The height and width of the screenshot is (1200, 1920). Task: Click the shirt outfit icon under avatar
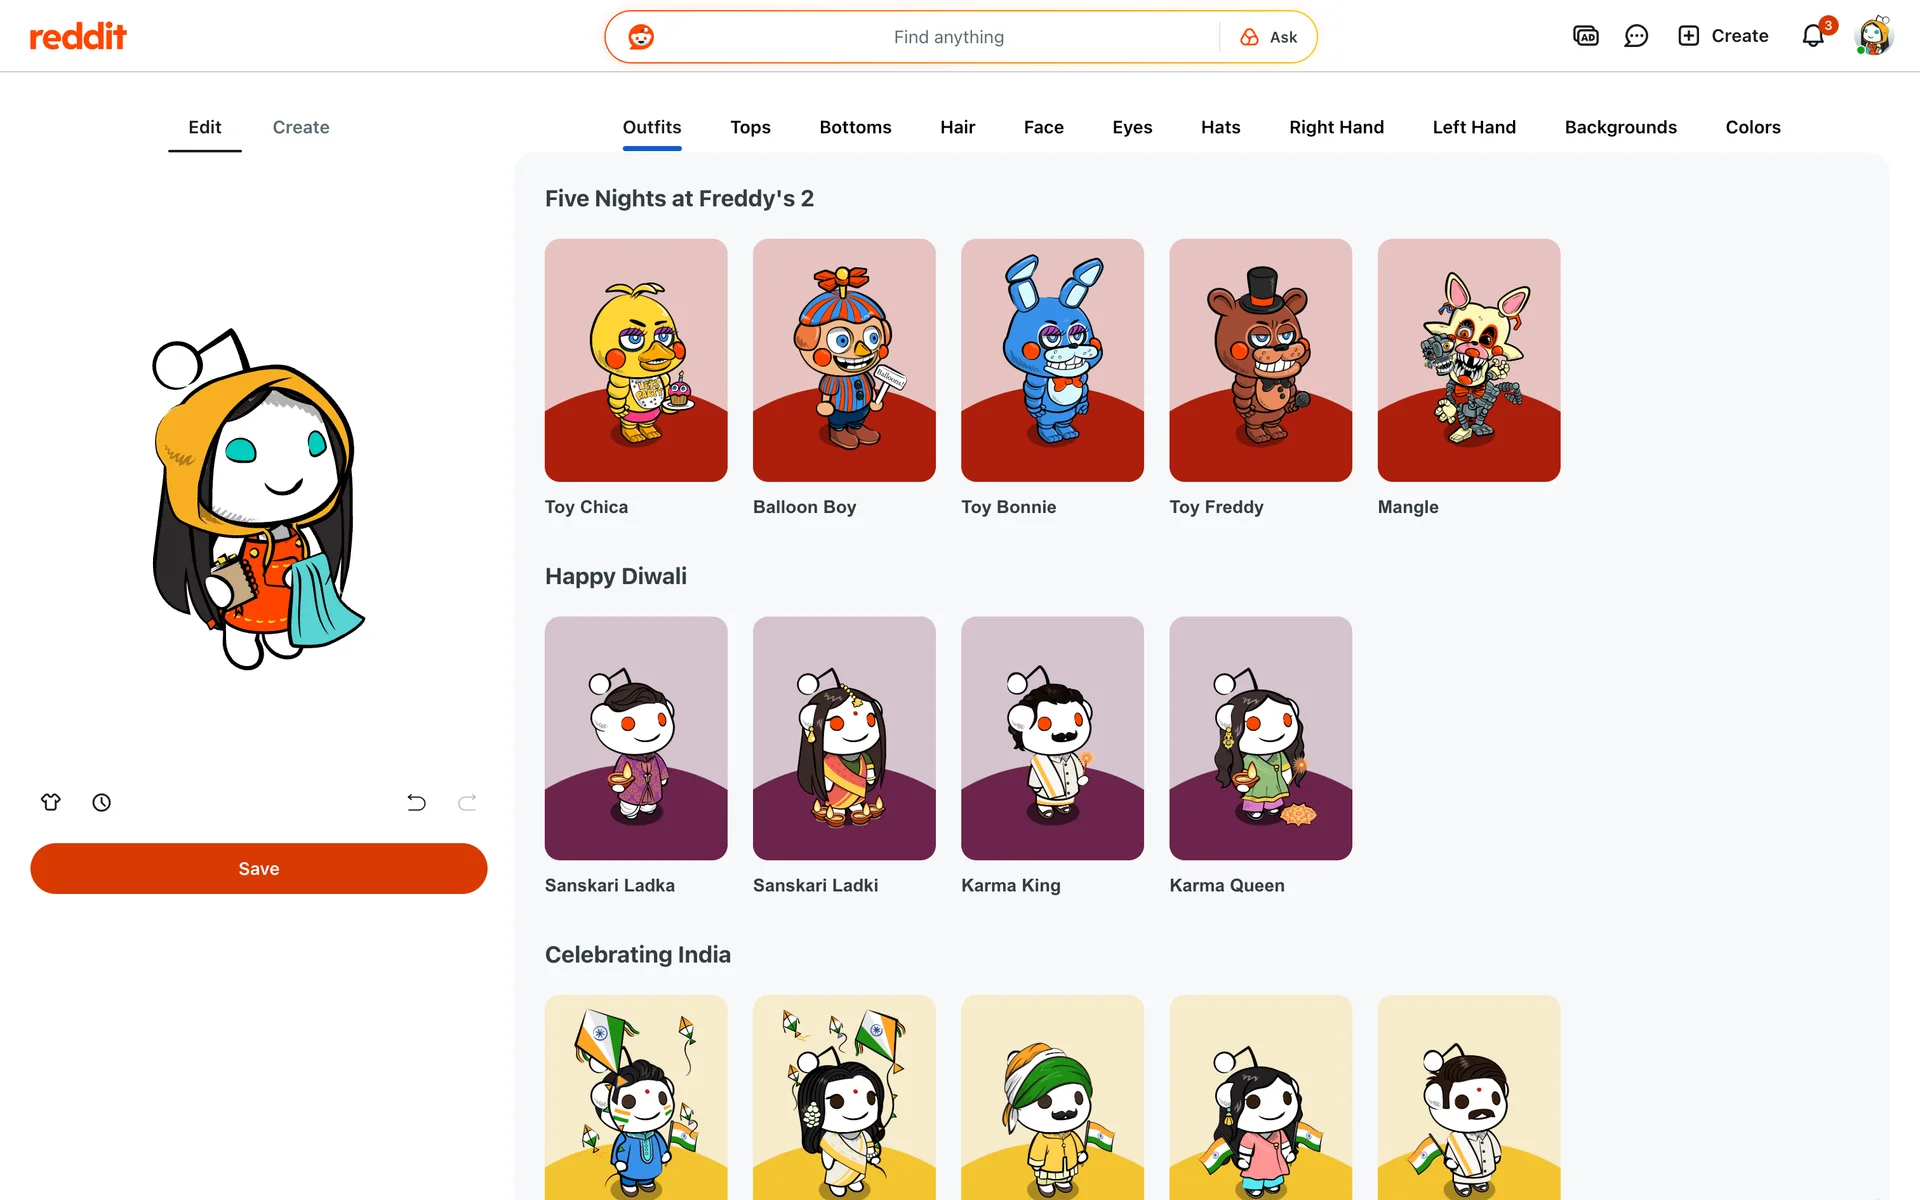coord(51,802)
